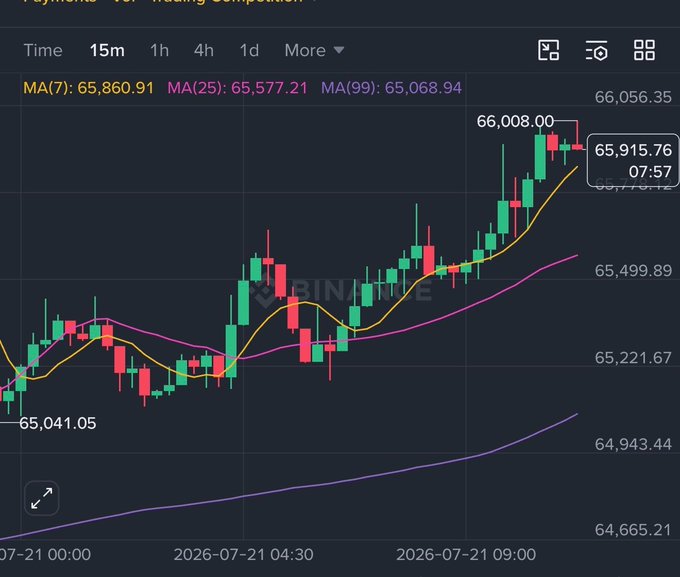Switch to the 1h interval
Image resolution: width=680 pixels, height=577 pixels.
[159, 50]
